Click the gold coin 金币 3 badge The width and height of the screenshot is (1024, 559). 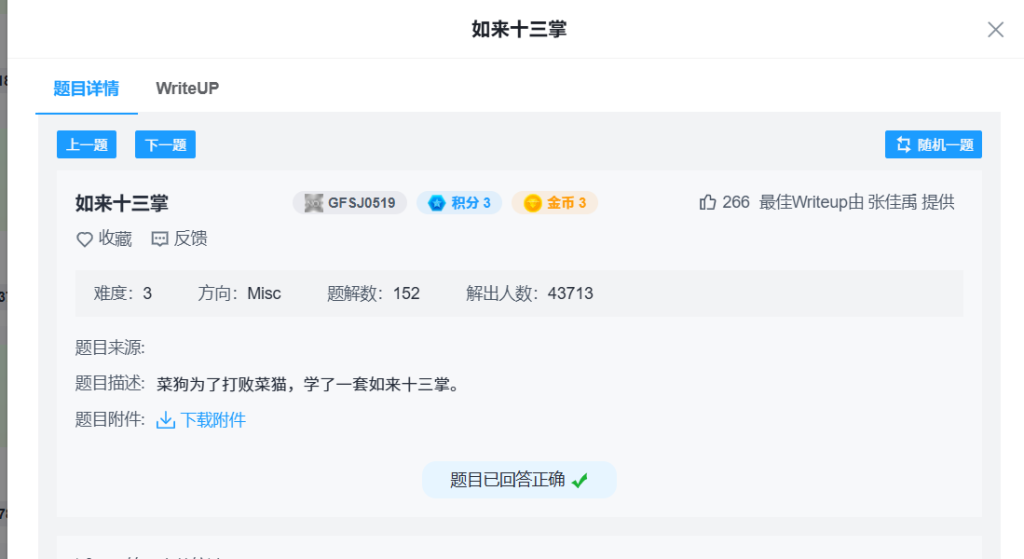[555, 203]
